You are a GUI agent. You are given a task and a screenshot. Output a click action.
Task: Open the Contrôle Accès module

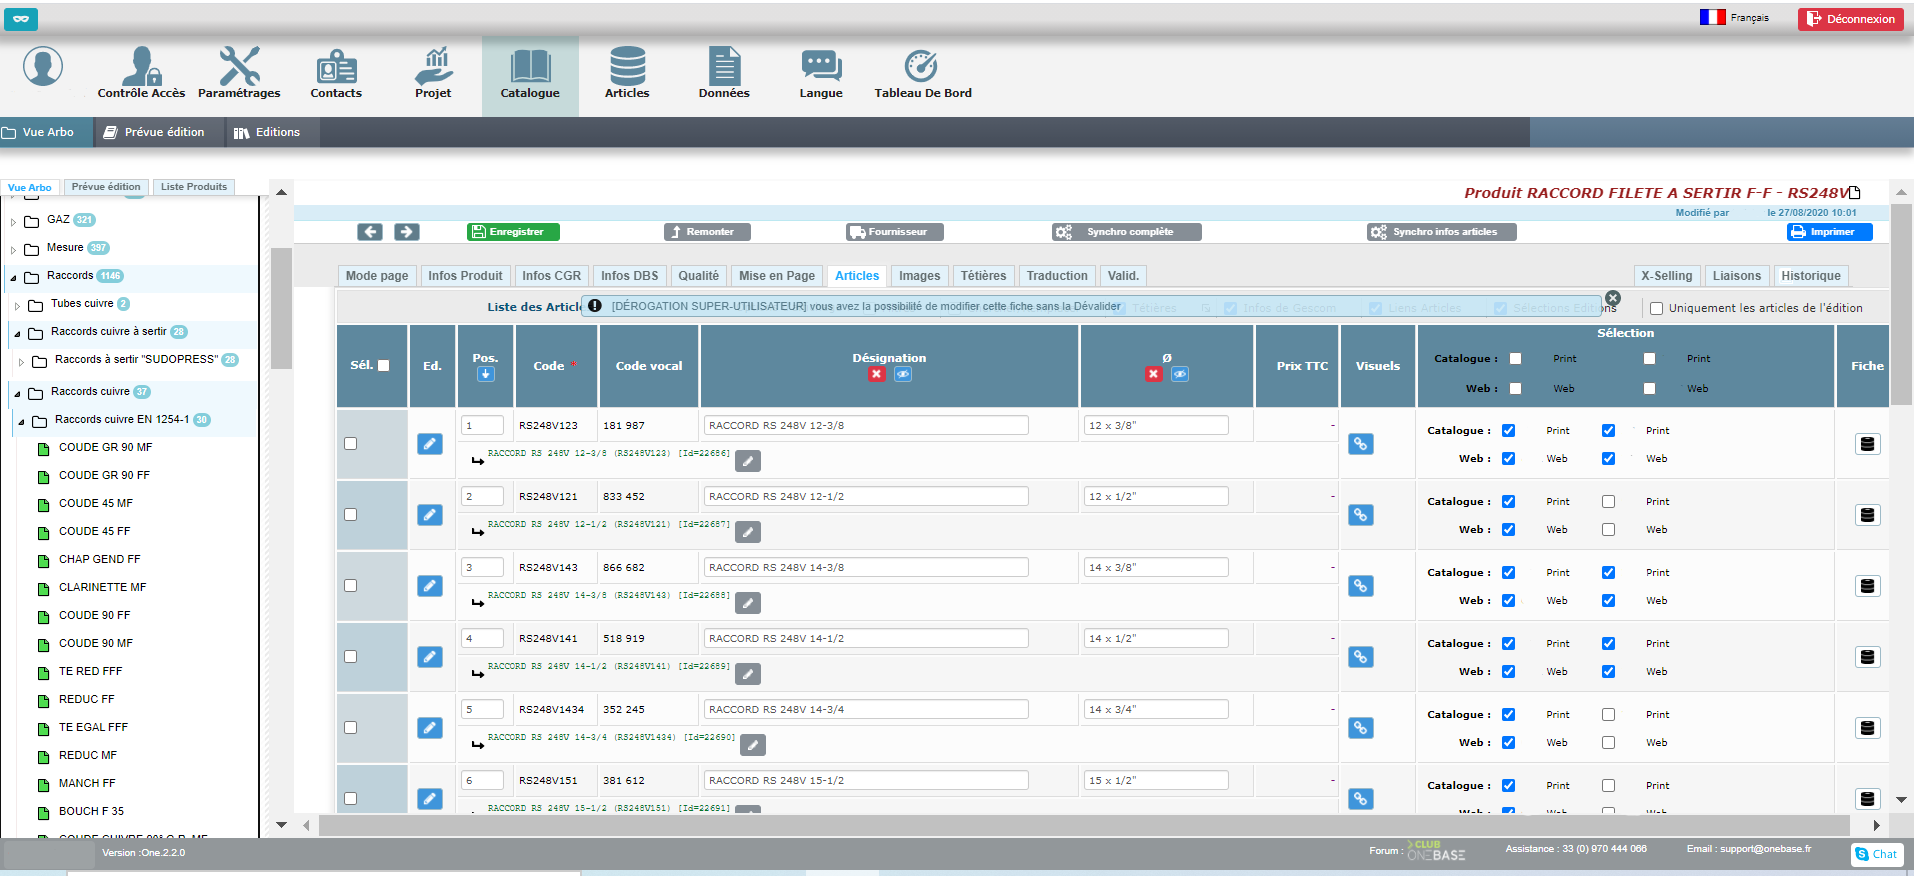[x=141, y=73]
